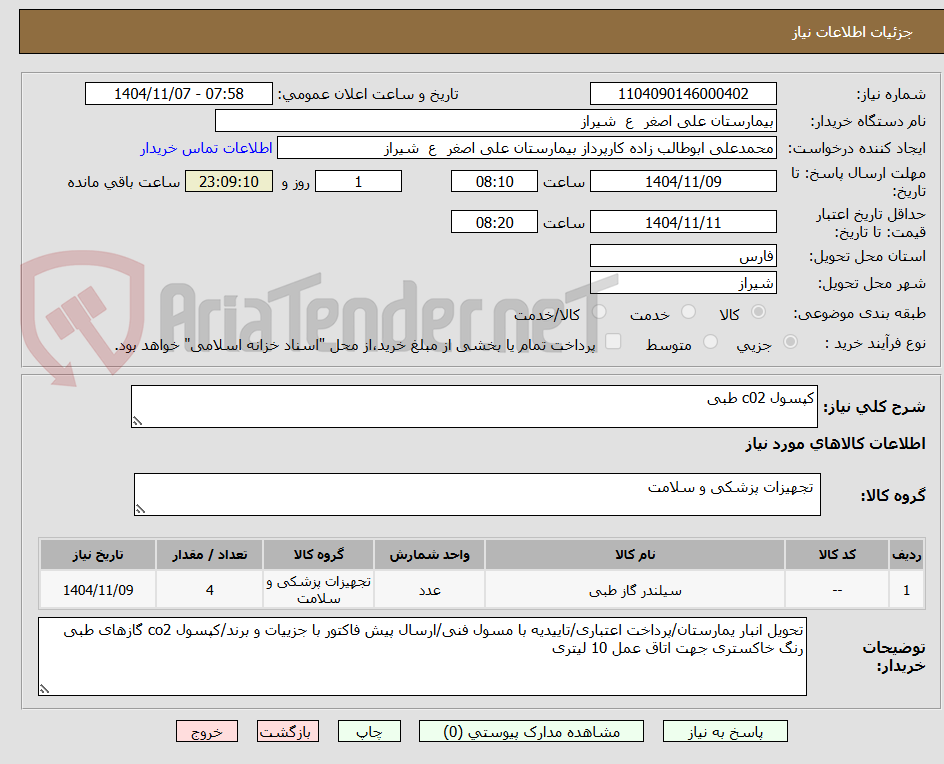Click the تاریخ نیاز column header
The width and height of the screenshot is (944, 764).
tap(98, 554)
